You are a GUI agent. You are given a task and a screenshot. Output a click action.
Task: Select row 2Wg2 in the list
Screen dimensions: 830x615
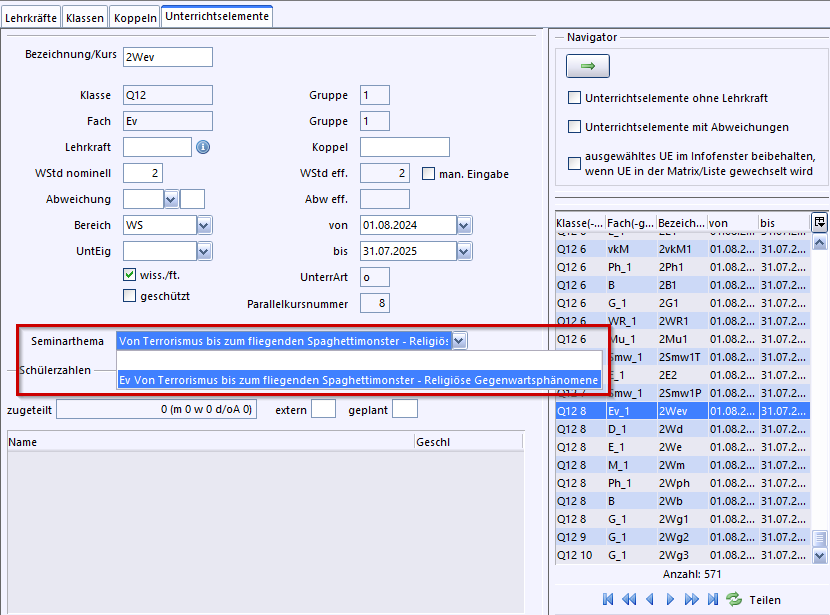click(x=683, y=537)
